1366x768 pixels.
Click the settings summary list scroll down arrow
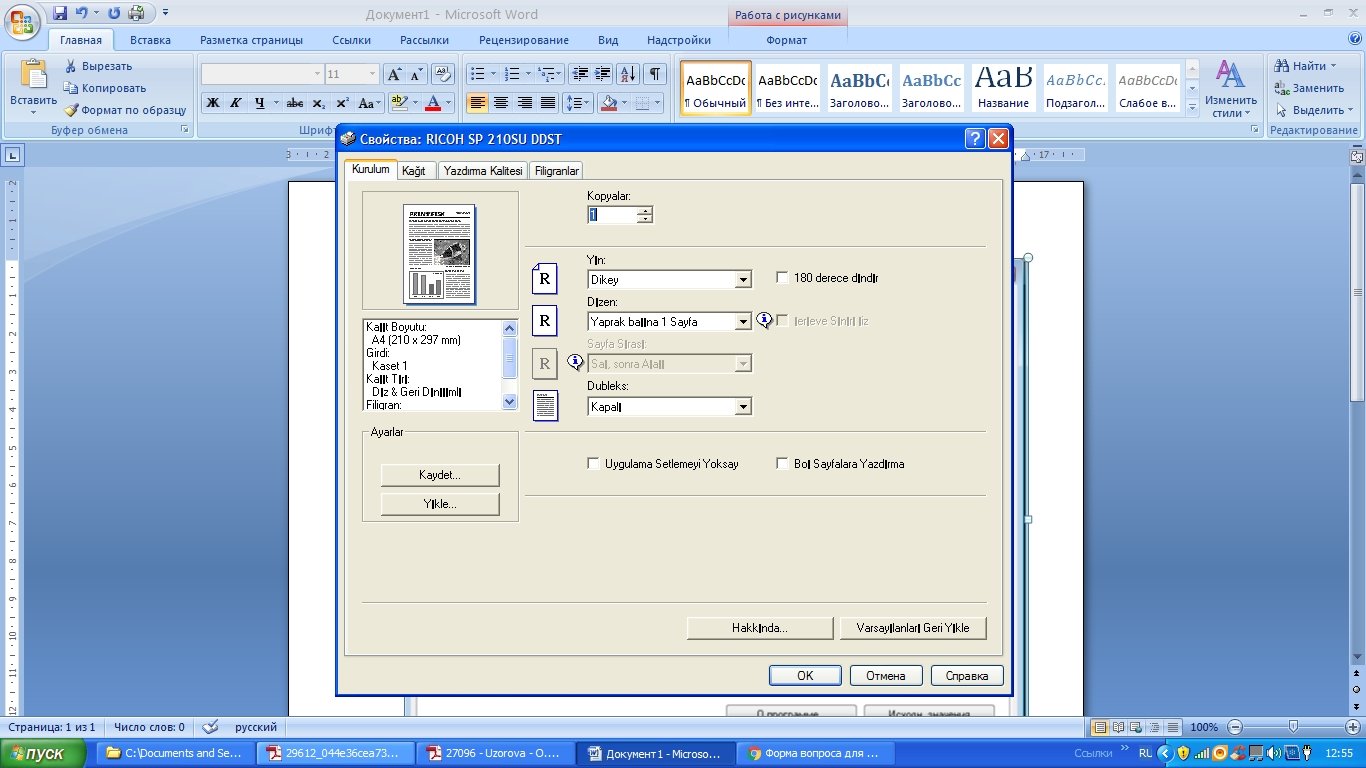click(510, 401)
